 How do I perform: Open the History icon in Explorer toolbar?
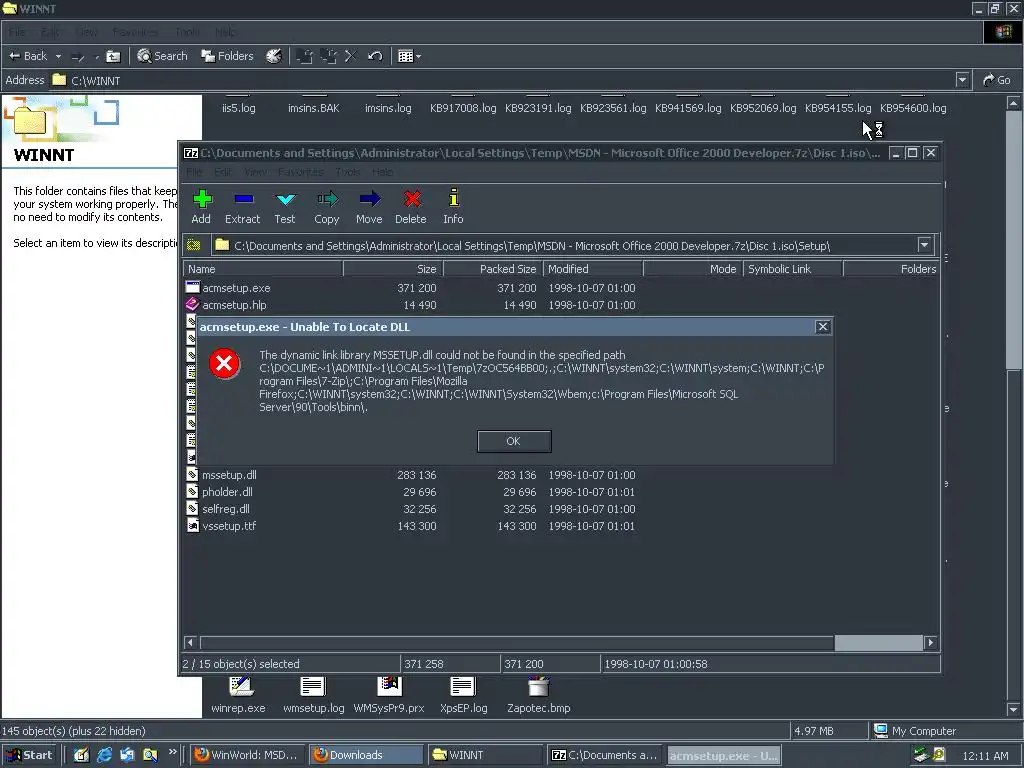[274, 56]
